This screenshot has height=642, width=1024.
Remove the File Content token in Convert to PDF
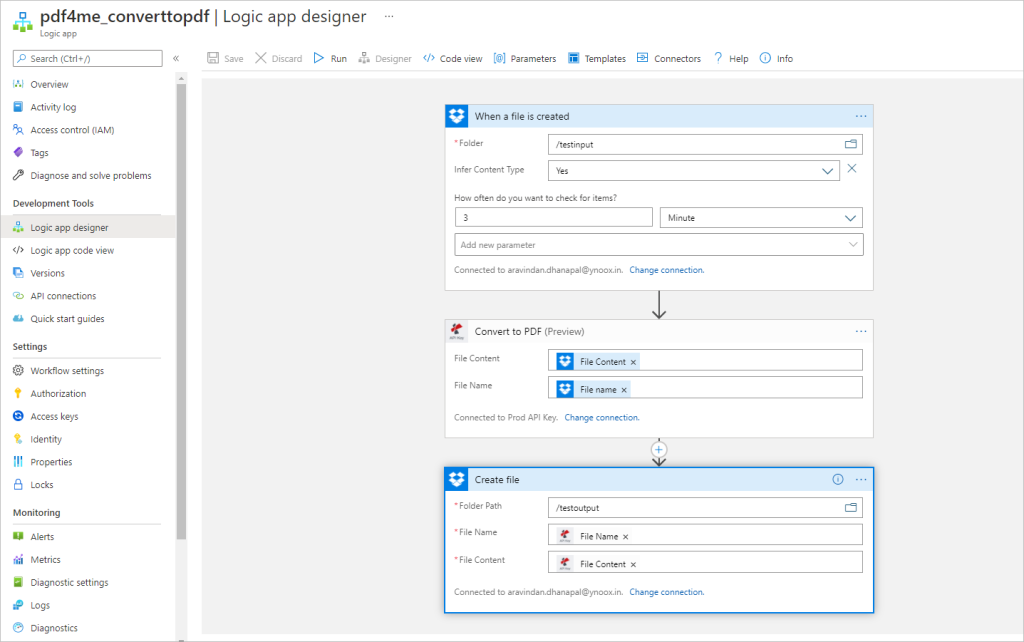pos(633,362)
